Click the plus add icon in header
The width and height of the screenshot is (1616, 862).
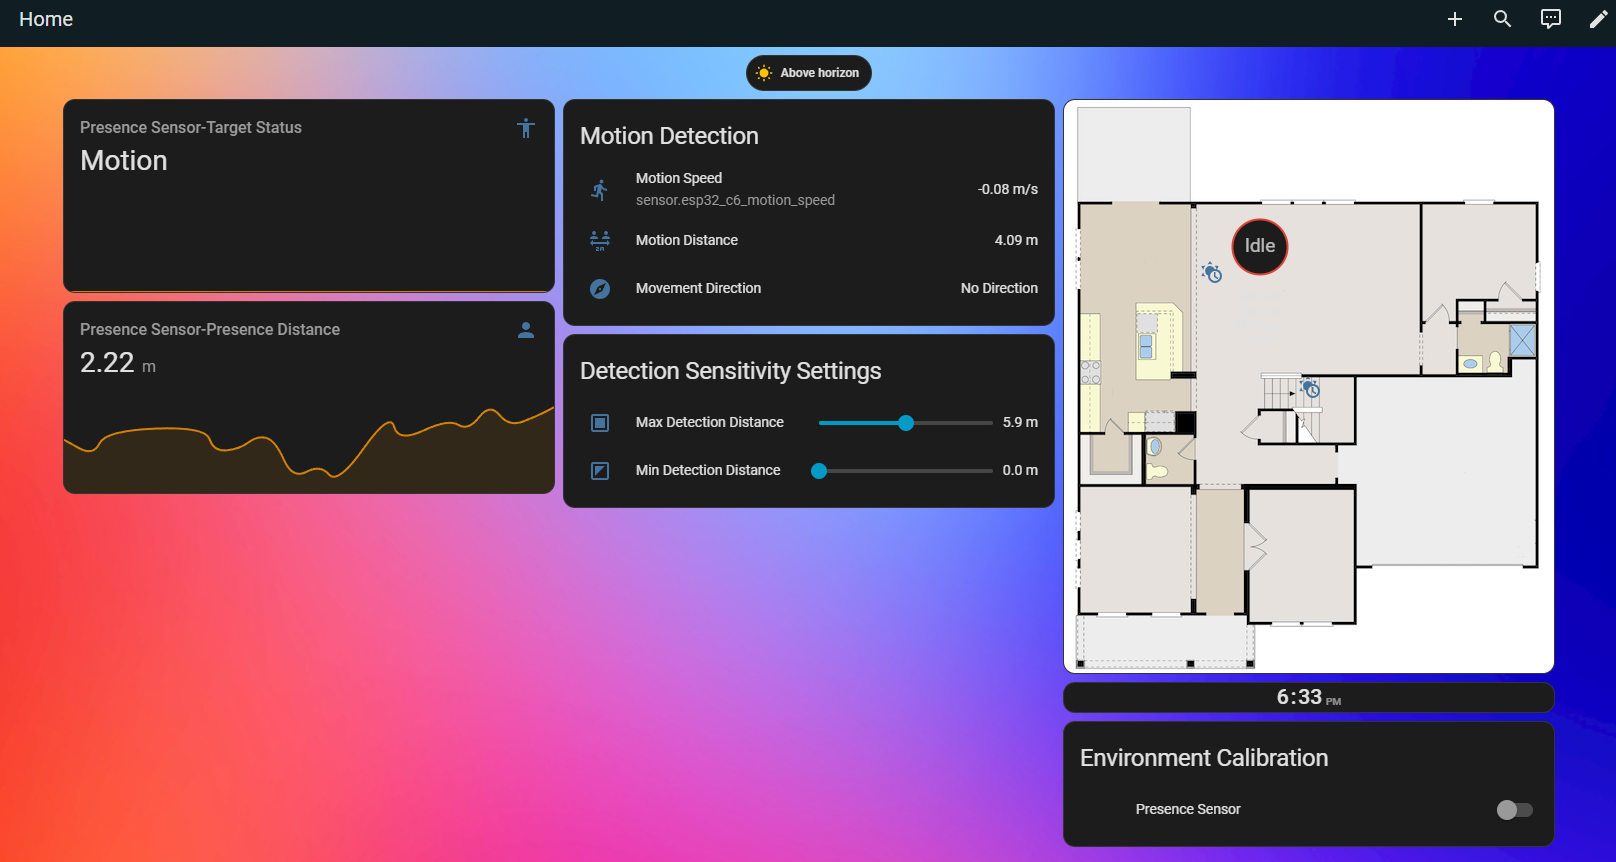click(x=1455, y=19)
